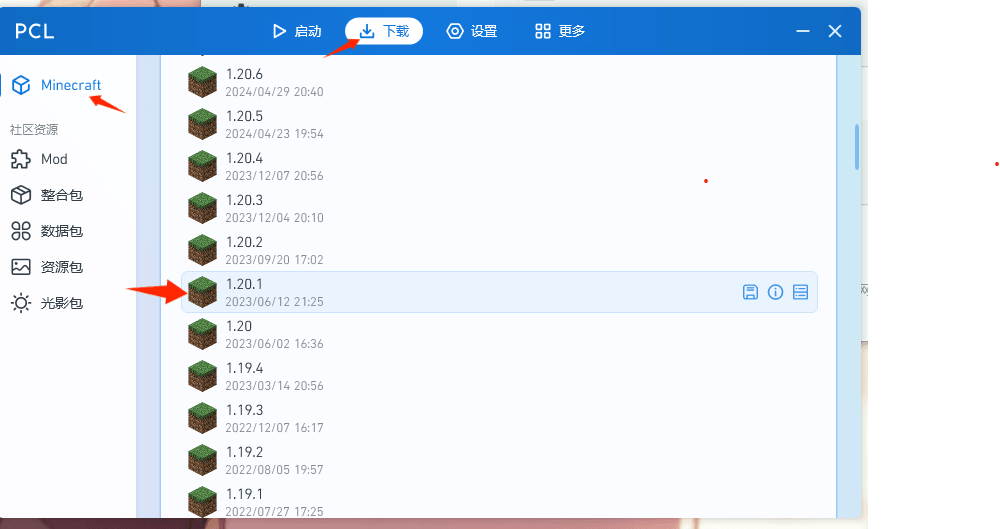Click the server list icon on 1.20.1
The height and width of the screenshot is (529, 1000).
point(800,292)
